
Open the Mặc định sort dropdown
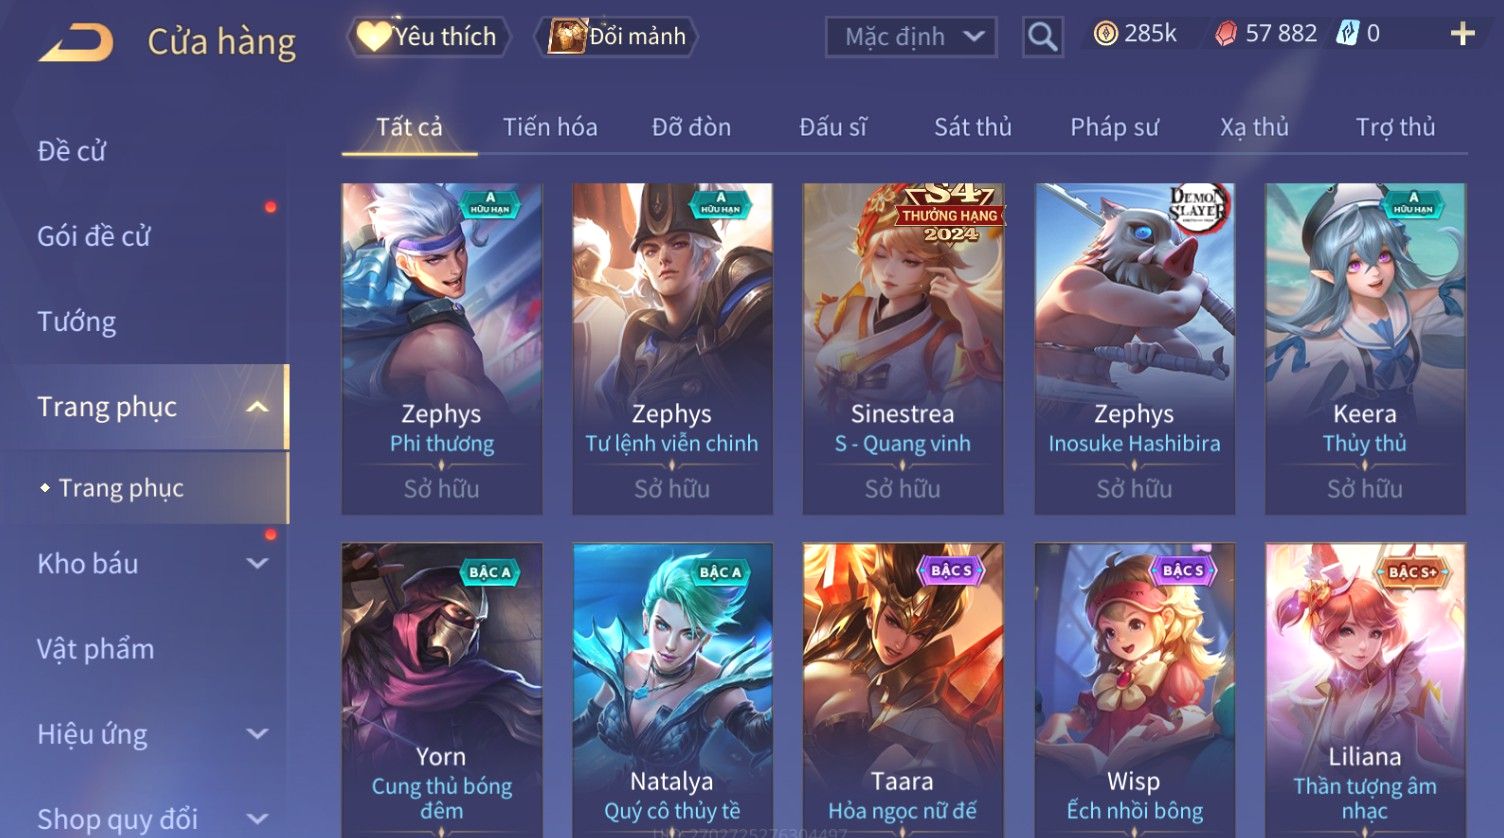click(911, 37)
